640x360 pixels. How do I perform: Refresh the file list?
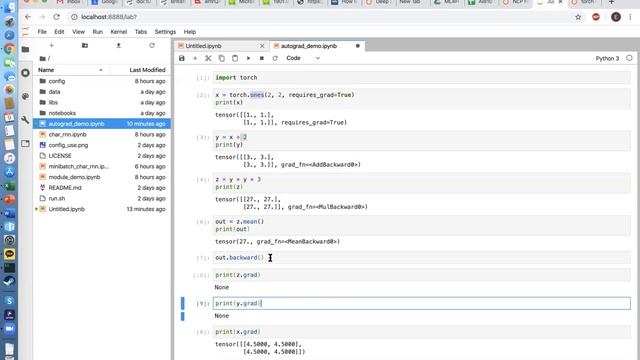click(x=152, y=45)
